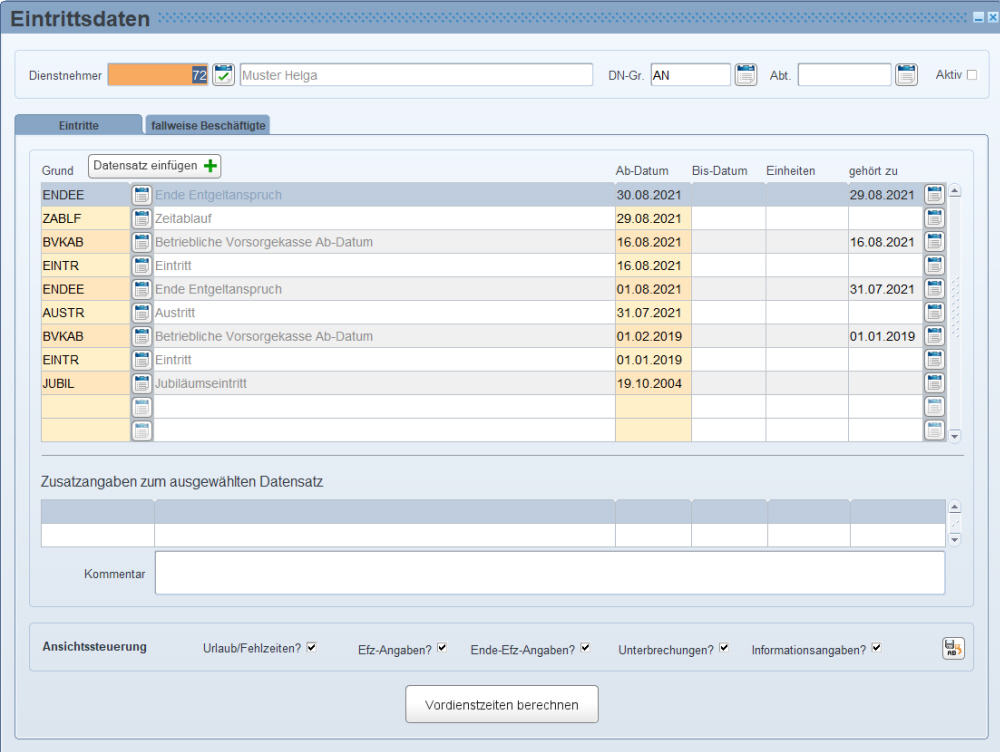Open Grund lookup icon for ENDEE 01.08.2021 row
The image size is (1000, 752).
[x=142, y=289]
